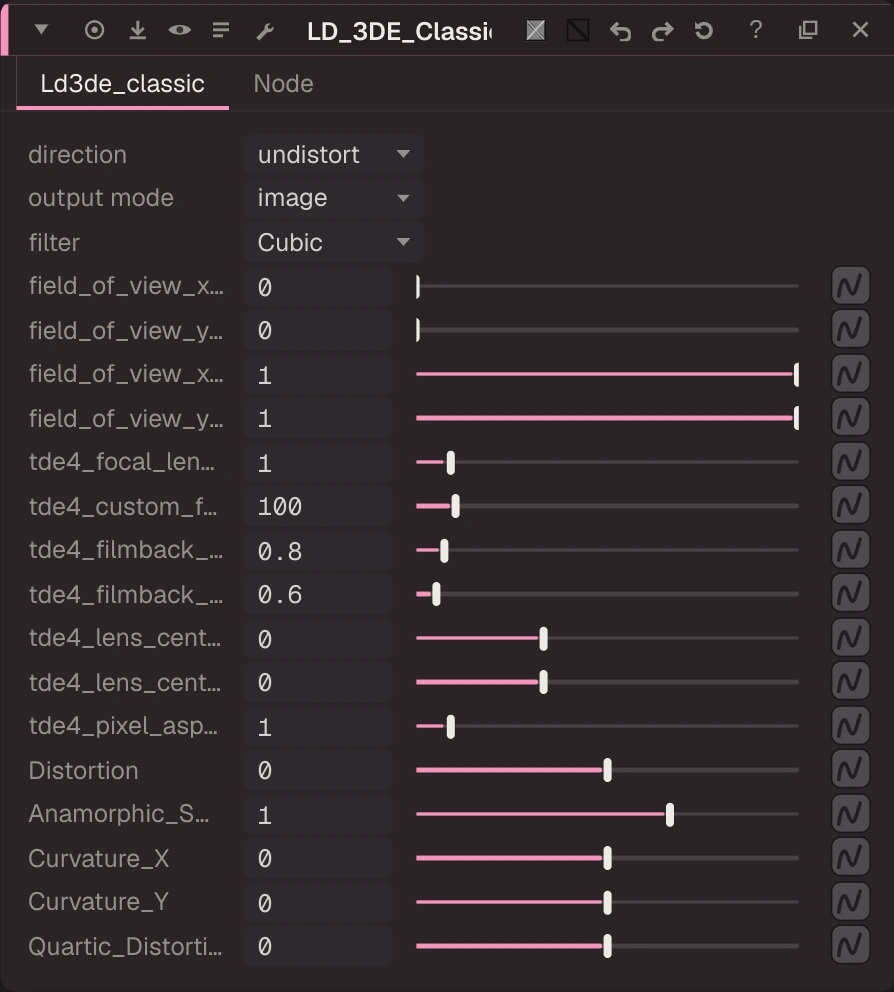This screenshot has width=894, height=992.
Task: Click the 'direction' label text
Action: click(77, 154)
